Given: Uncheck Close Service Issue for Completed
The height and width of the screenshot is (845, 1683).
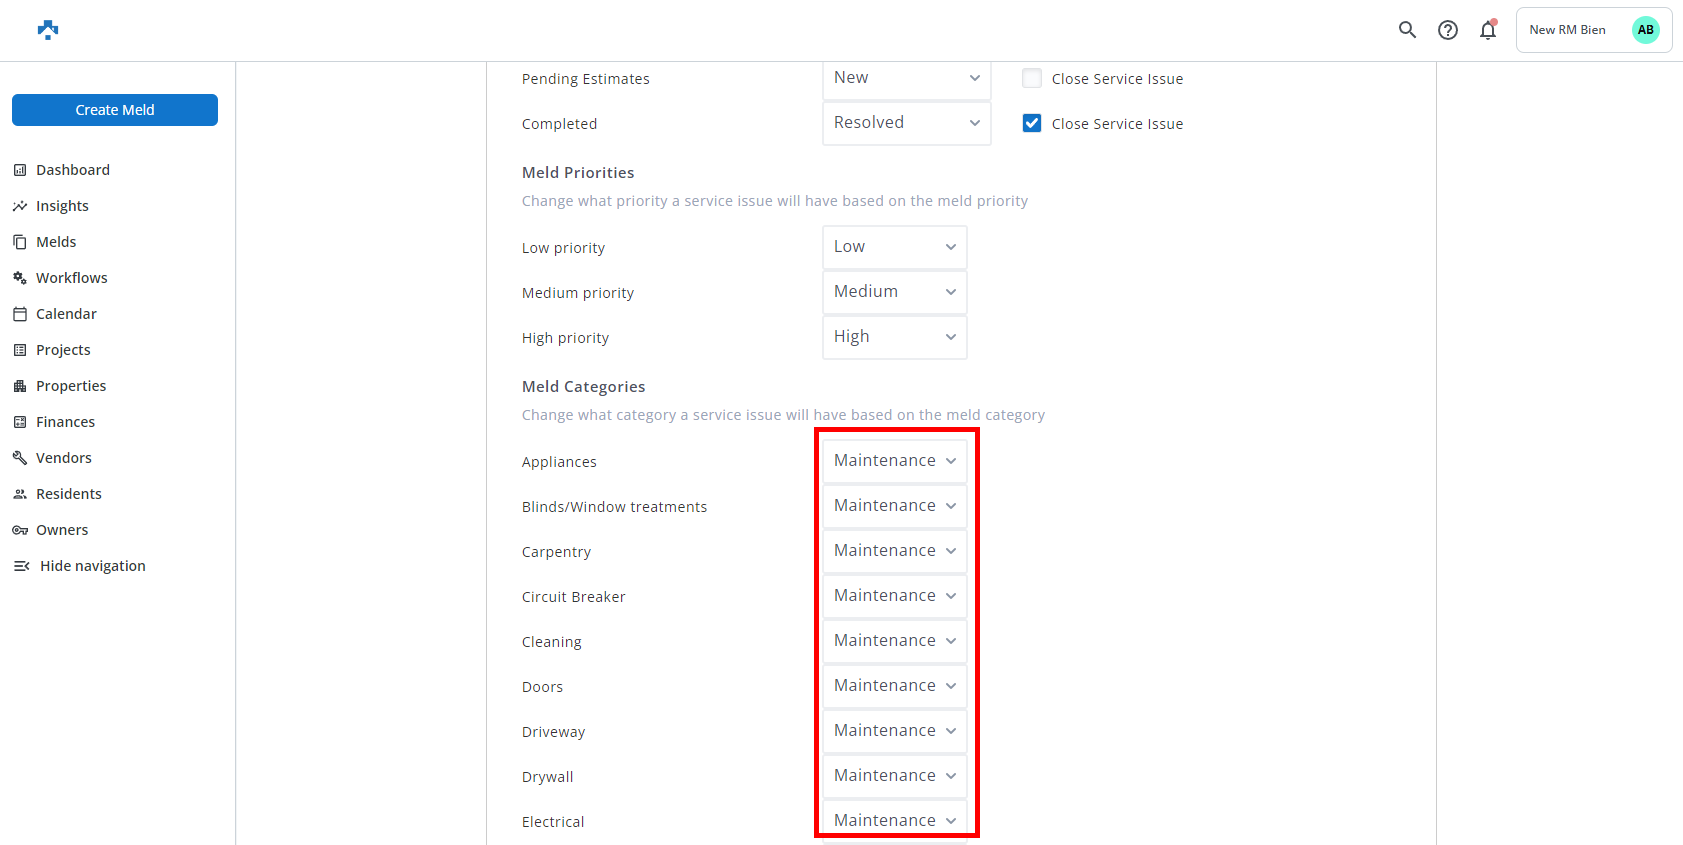Looking at the screenshot, I should coord(1032,123).
